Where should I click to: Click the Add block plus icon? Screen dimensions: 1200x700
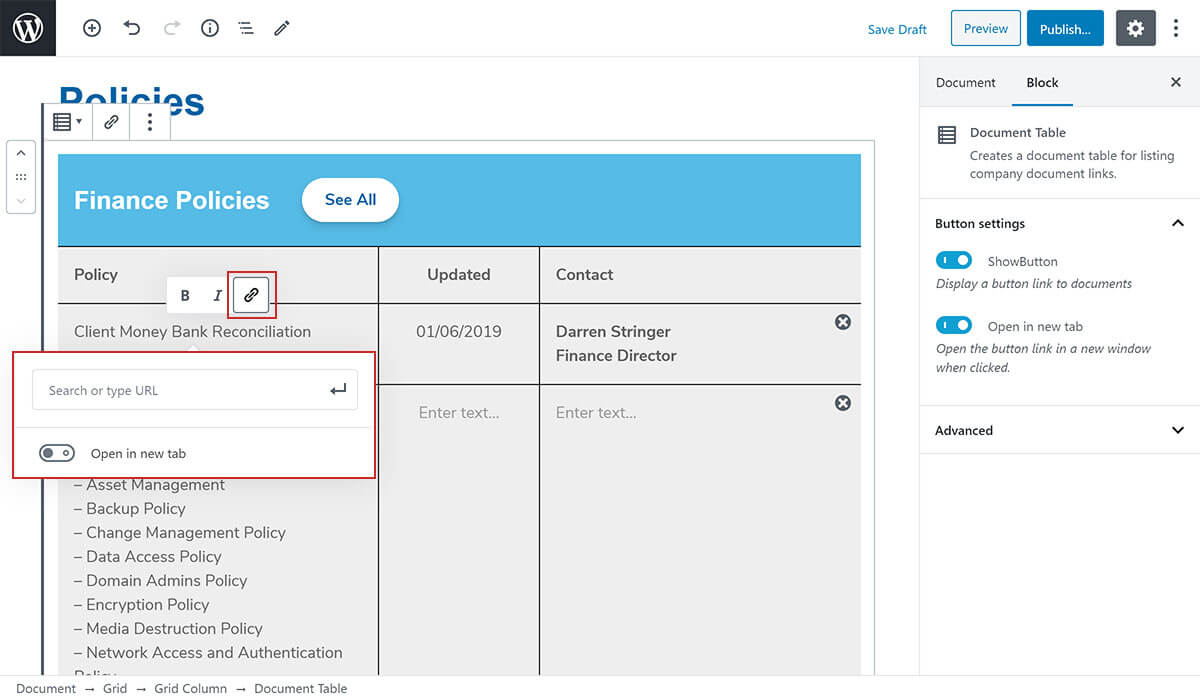point(92,29)
